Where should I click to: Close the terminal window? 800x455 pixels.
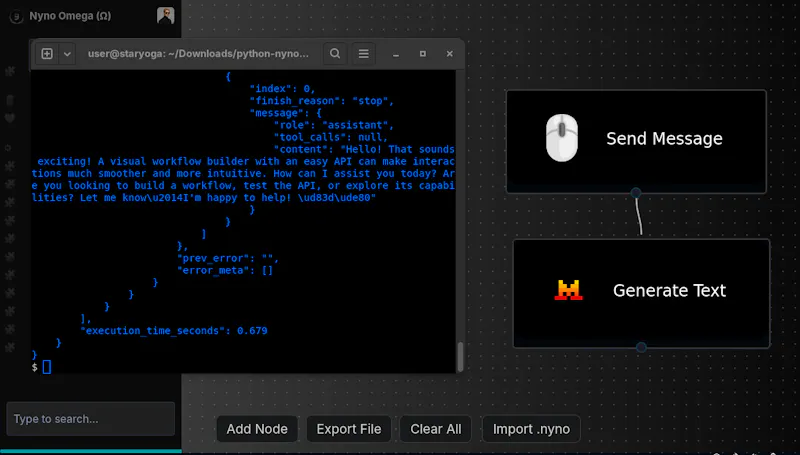[x=449, y=54]
